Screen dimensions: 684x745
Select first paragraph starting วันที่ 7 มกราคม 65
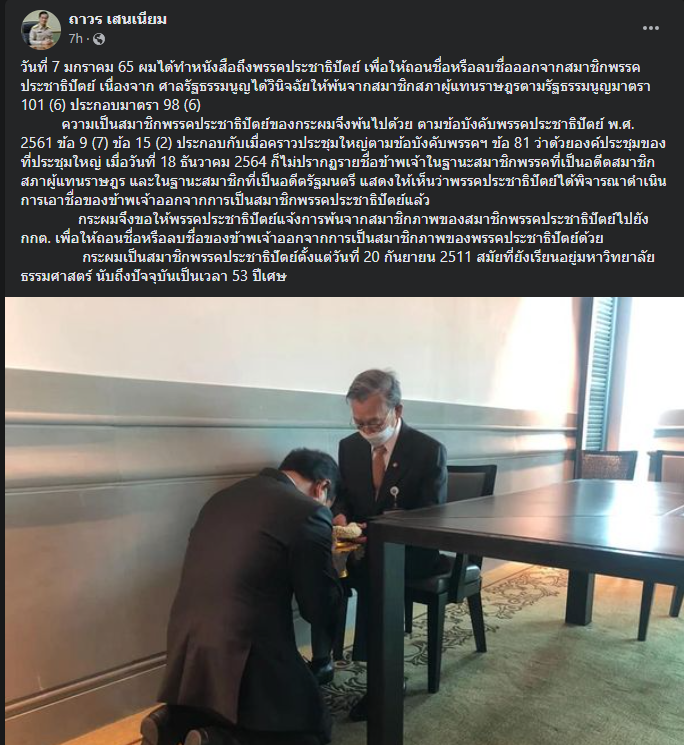[335, 86]
